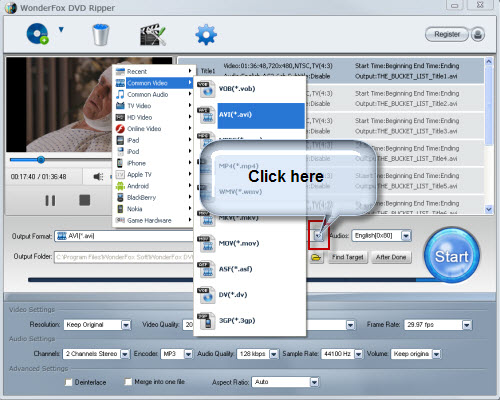Open the Load DVD dropdown arrow
The image size is (500, 400).
pos(61,30)
